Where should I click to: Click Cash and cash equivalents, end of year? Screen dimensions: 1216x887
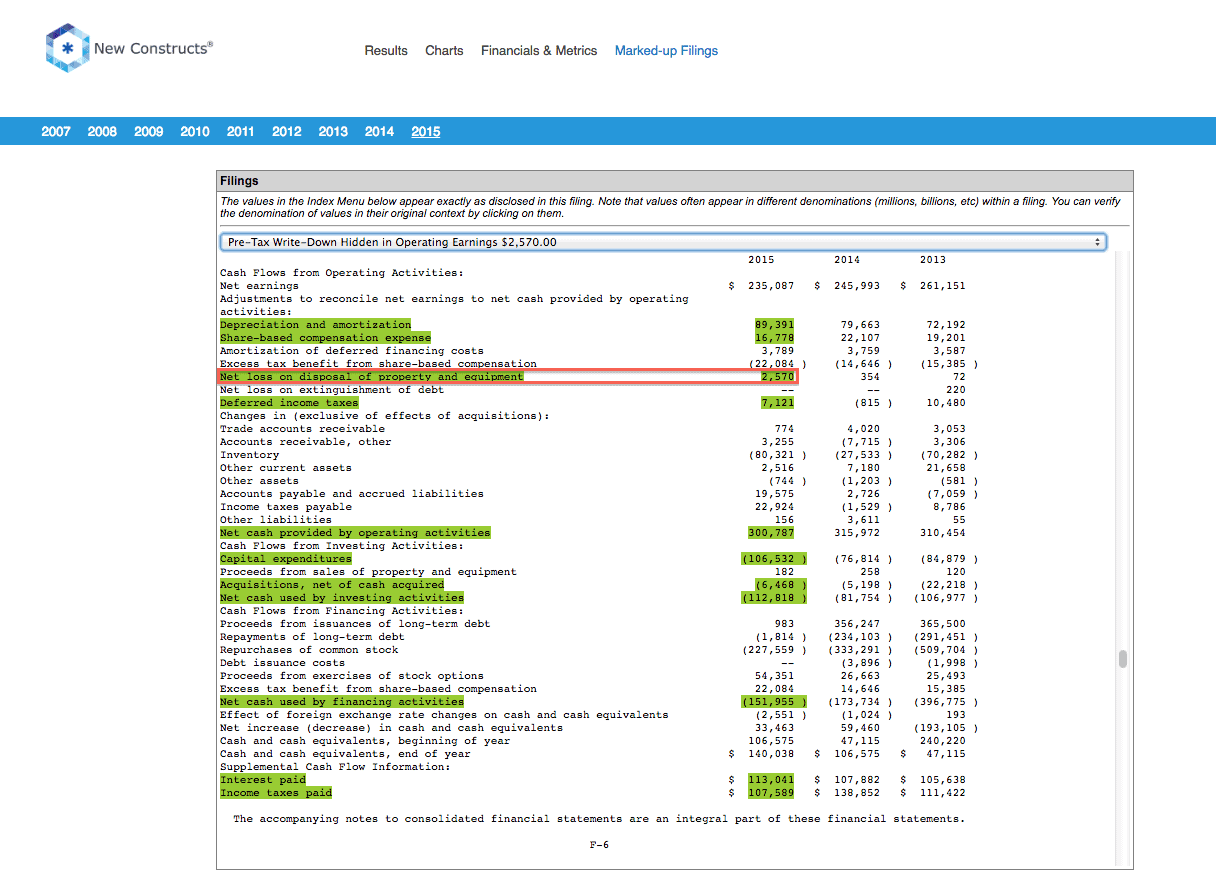click(345, 754)
